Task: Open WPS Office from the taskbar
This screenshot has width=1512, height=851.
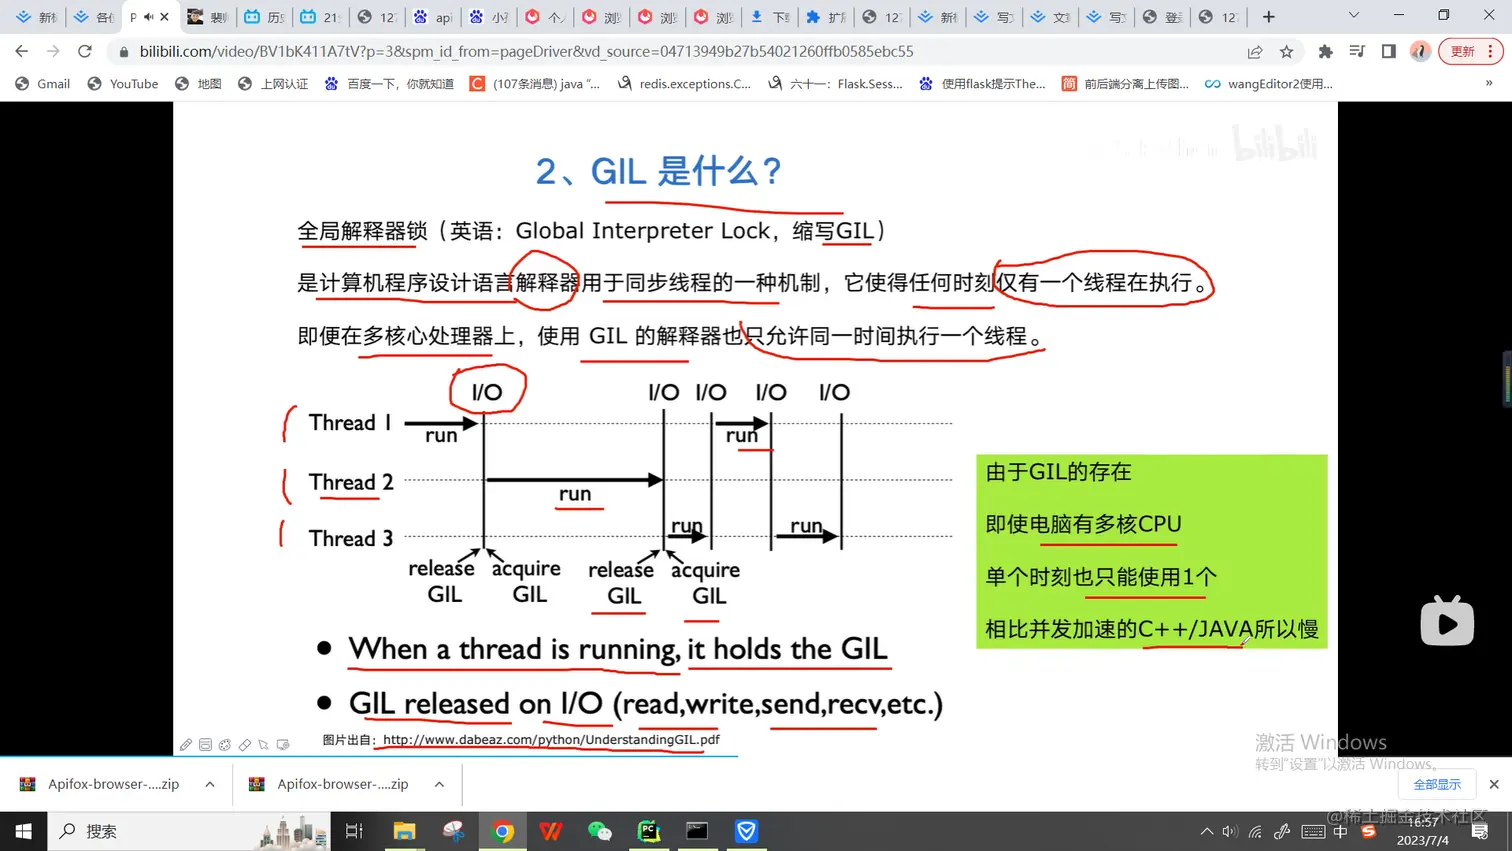Action: tap(551, 831)
